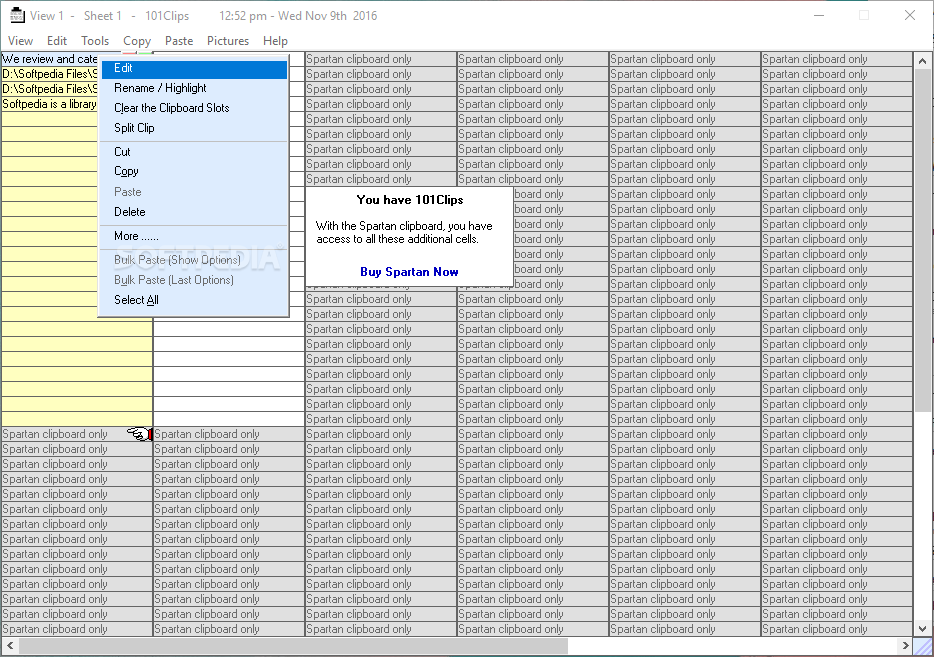This screenshot has width=934, height=657.
Task: Open the More ...... submenu entry
Action: tap(194, 236)
